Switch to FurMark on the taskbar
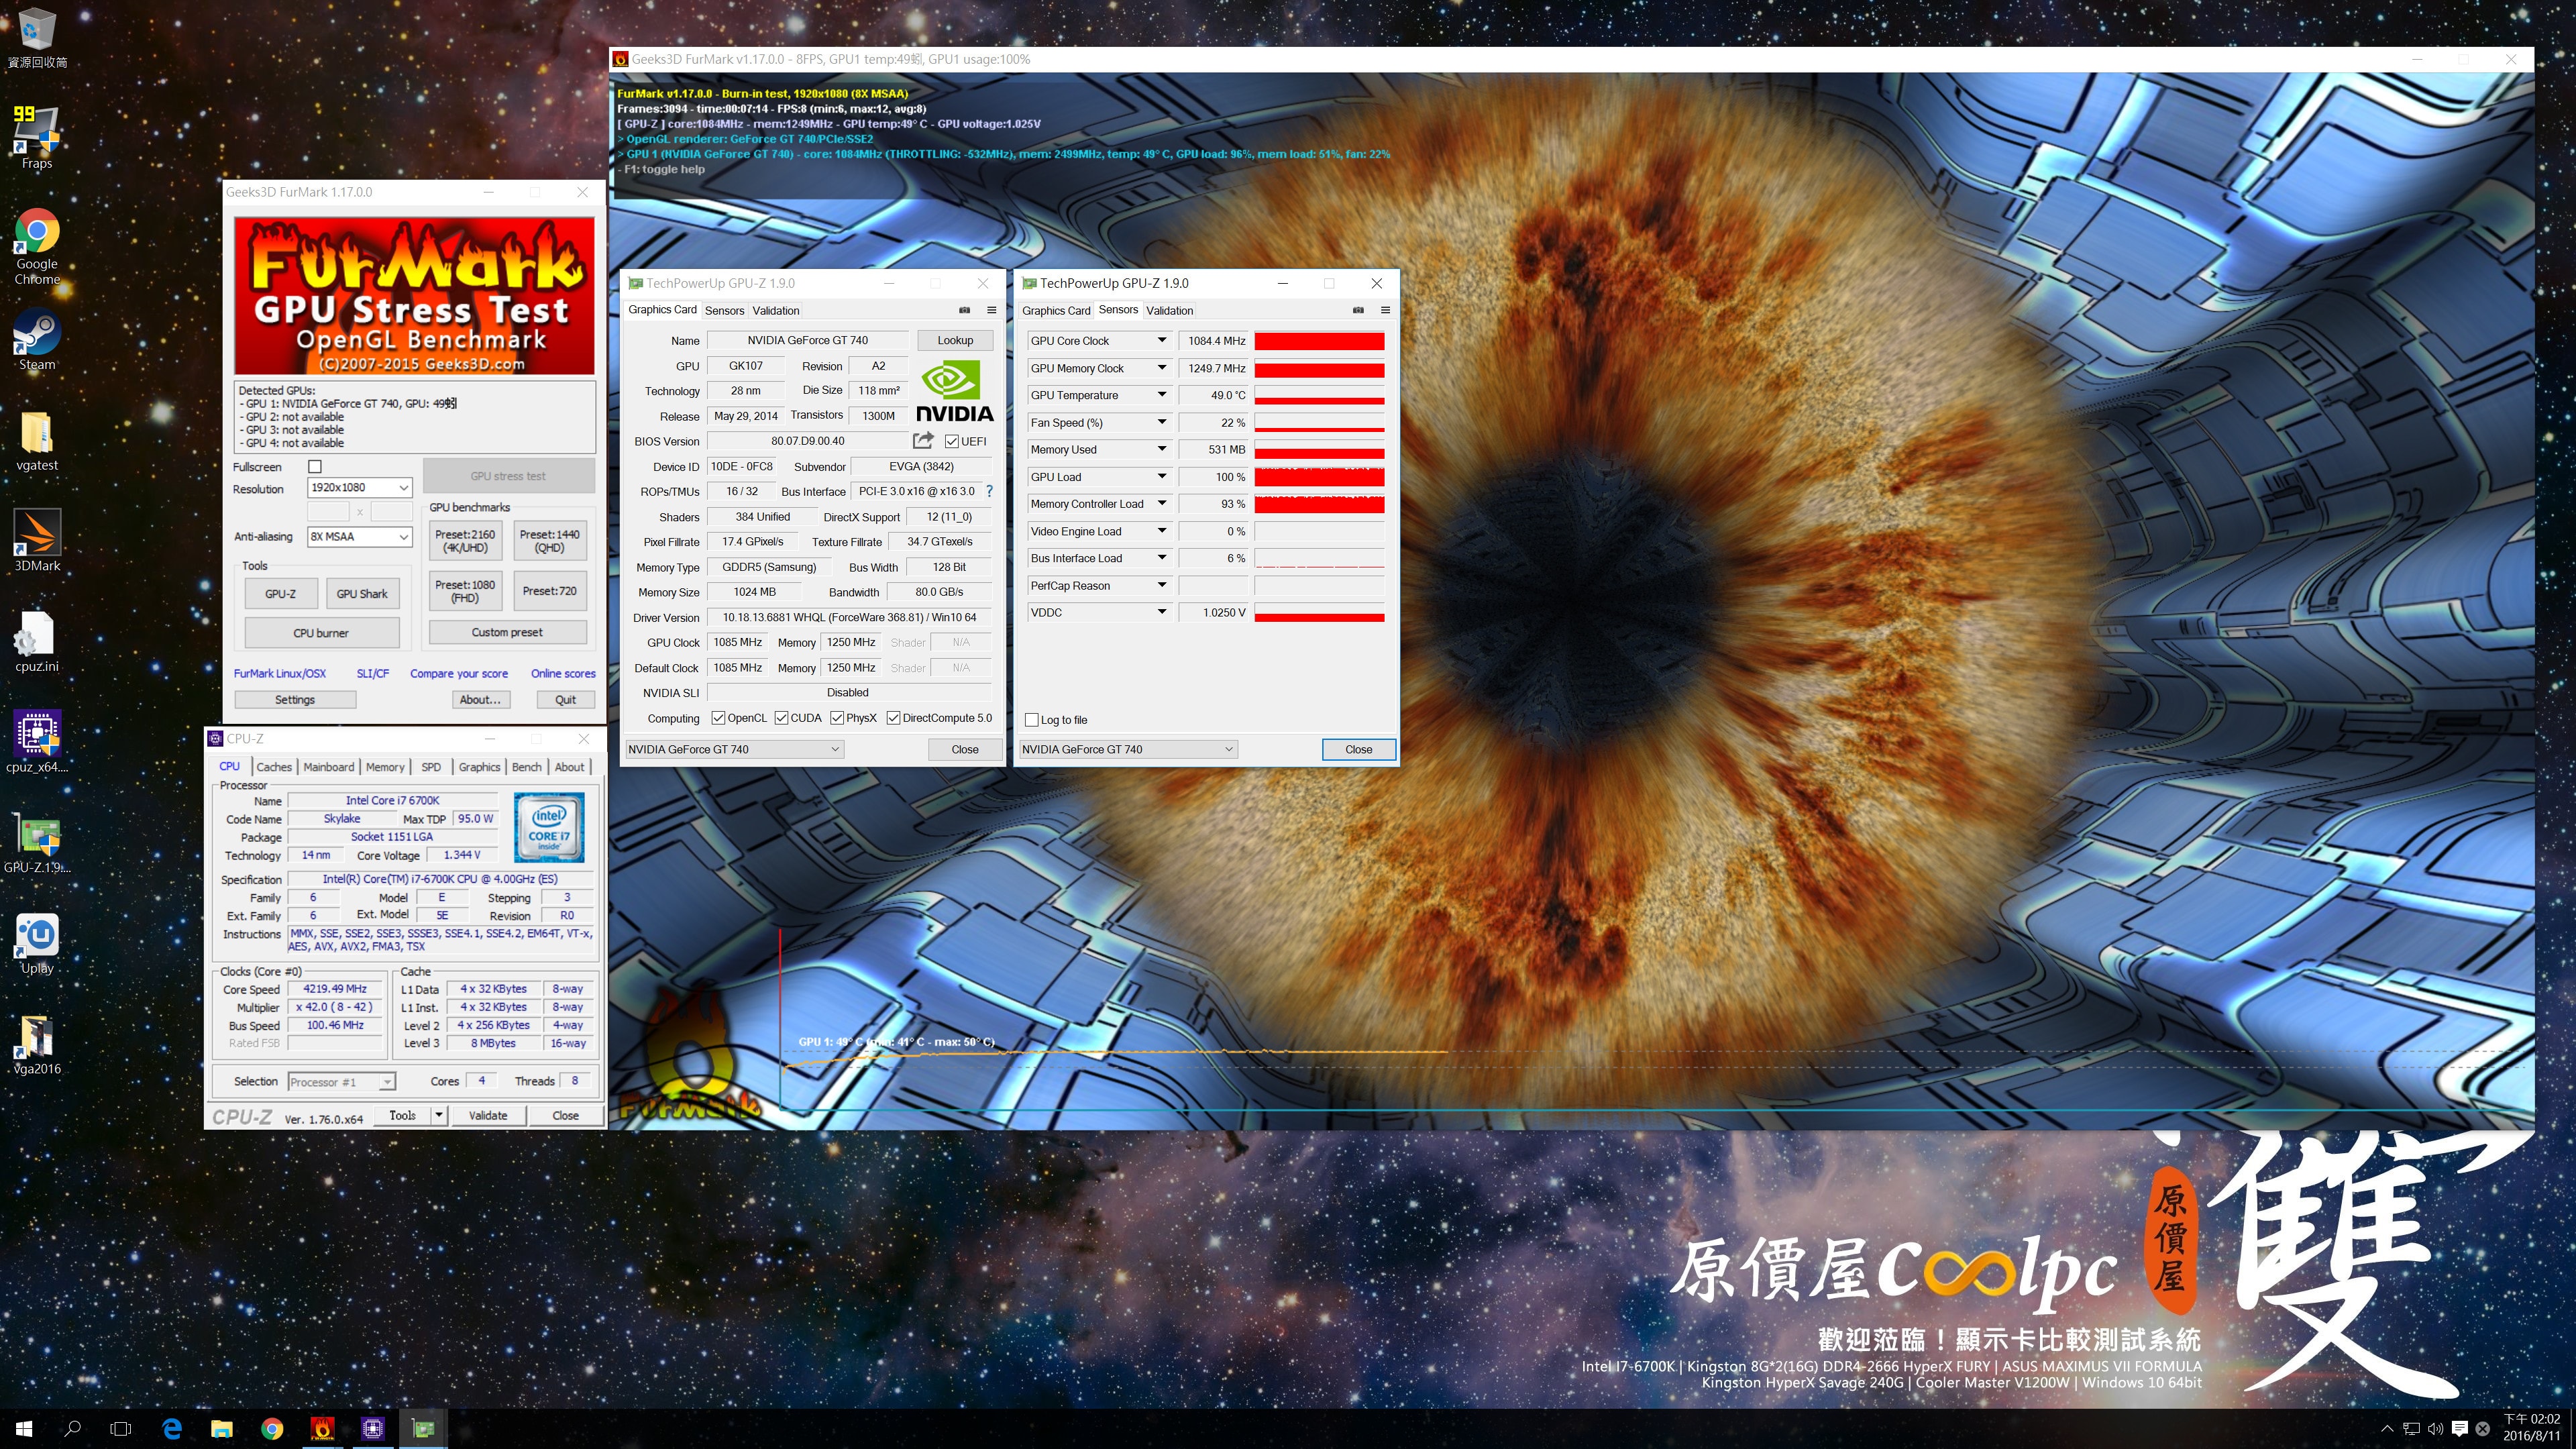Screen dimensions: 2576x1449 pyautogui.click(x=322, y=1429)
